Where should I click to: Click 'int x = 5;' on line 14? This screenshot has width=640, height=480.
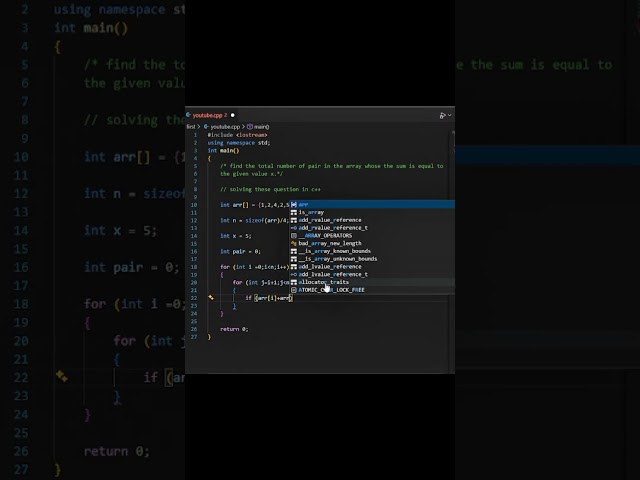tap(236, 236)
